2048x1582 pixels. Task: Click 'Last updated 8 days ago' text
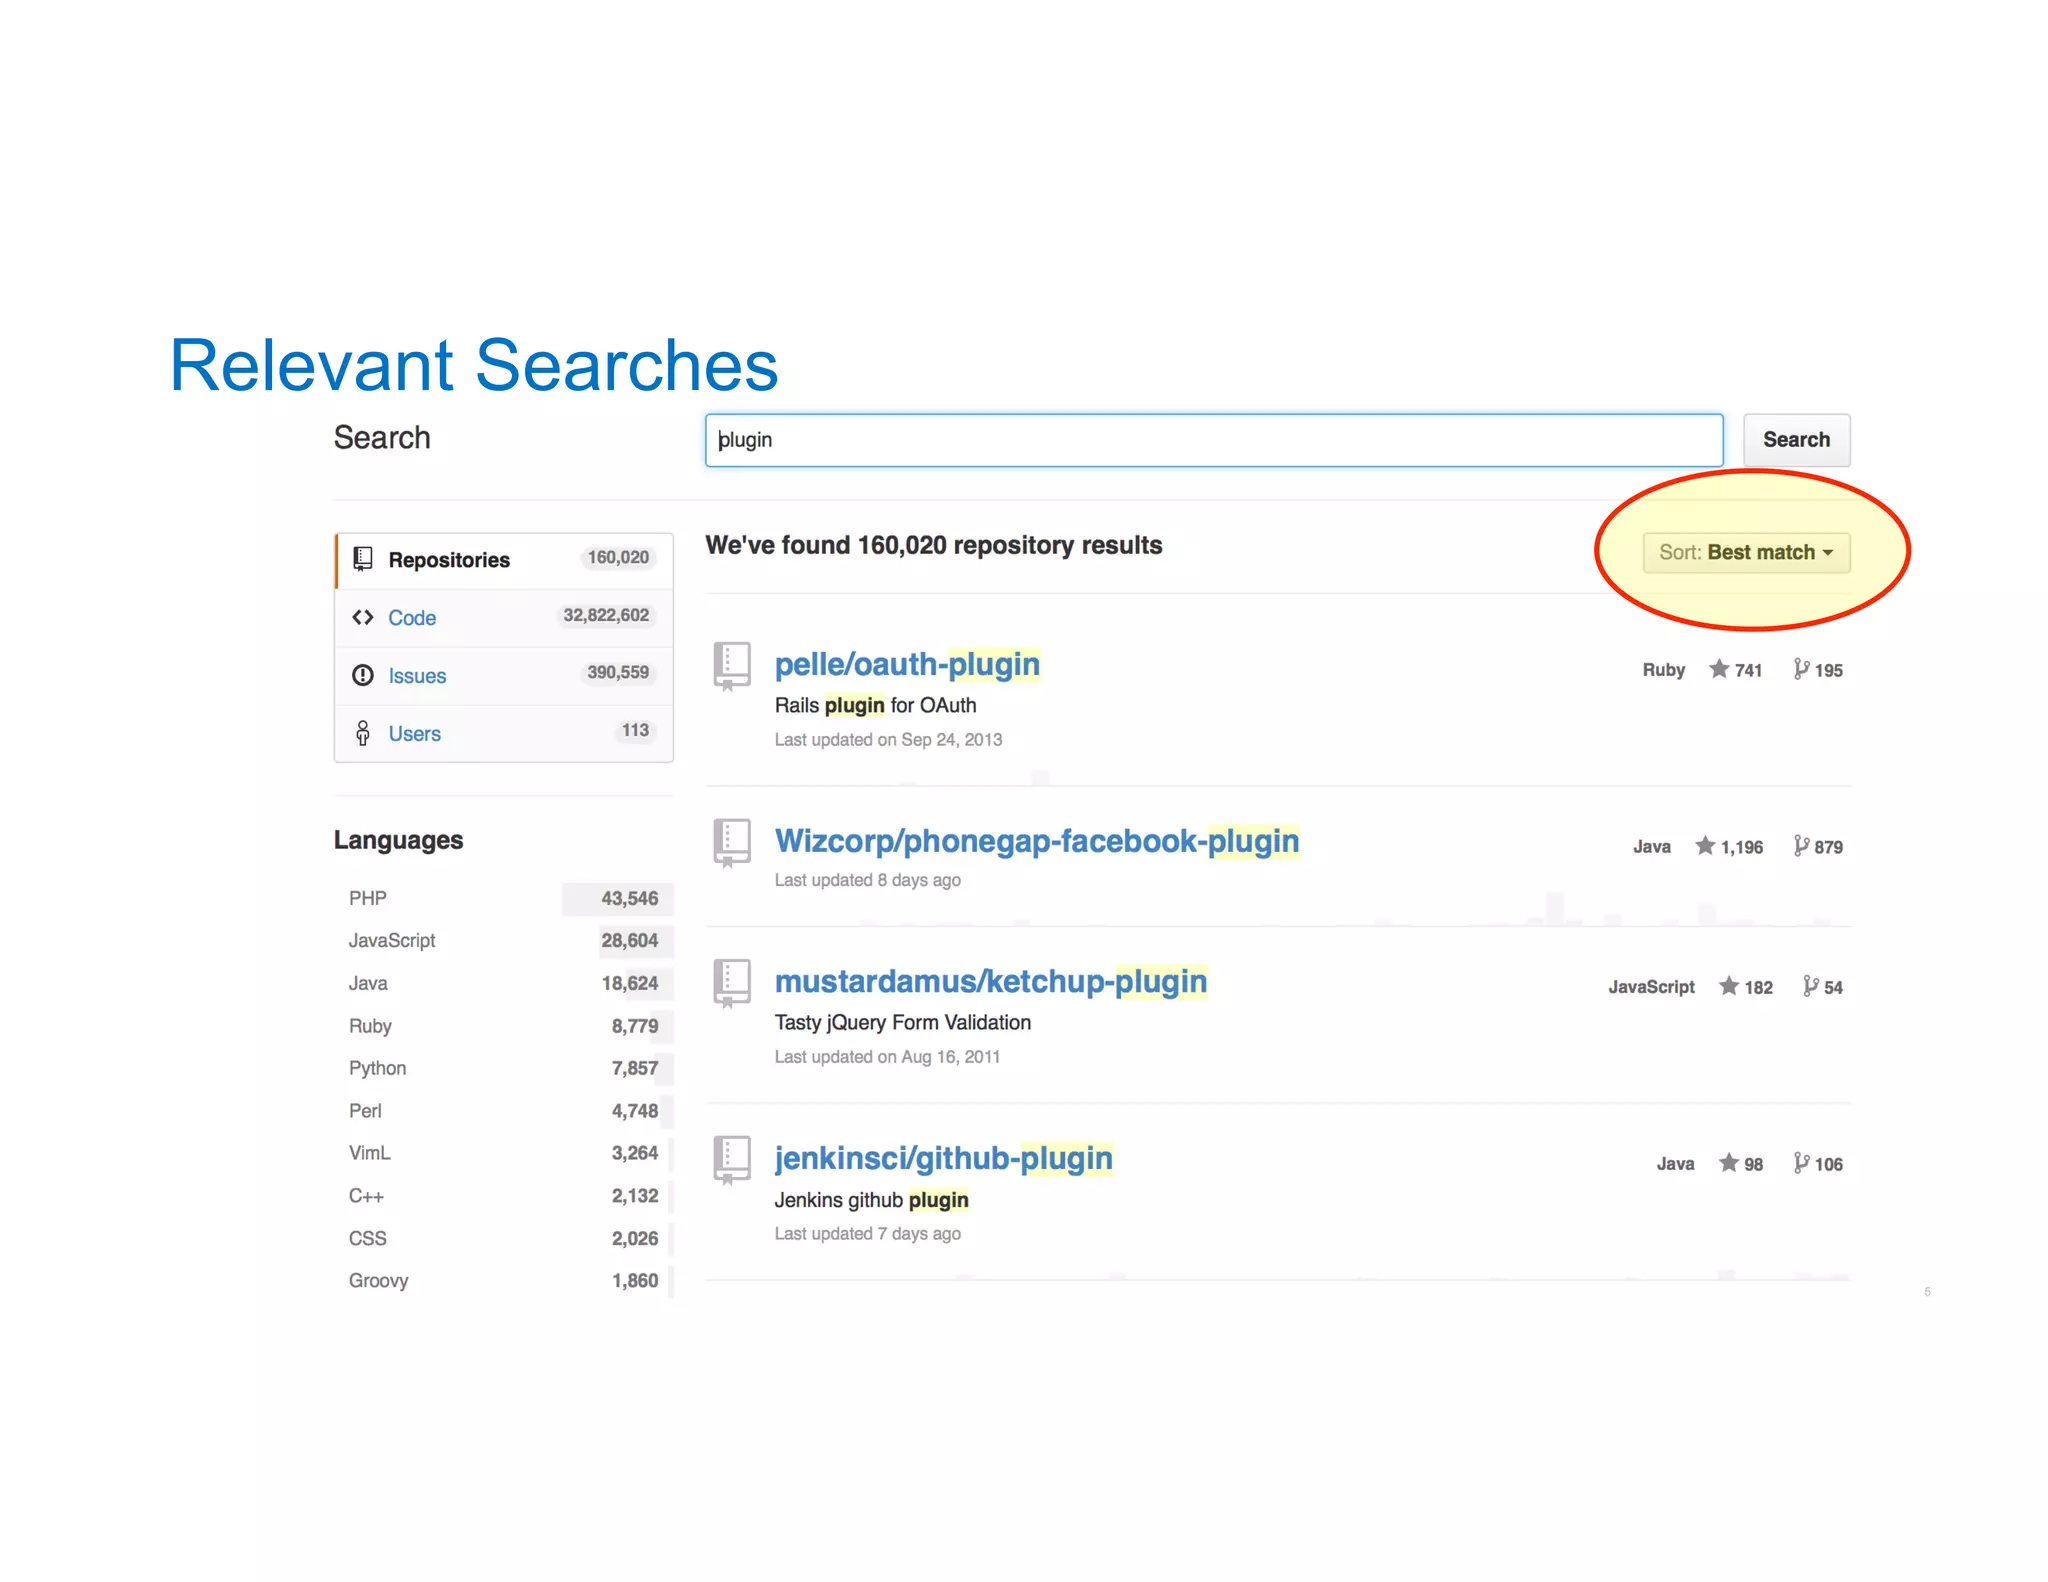[868, 881]
